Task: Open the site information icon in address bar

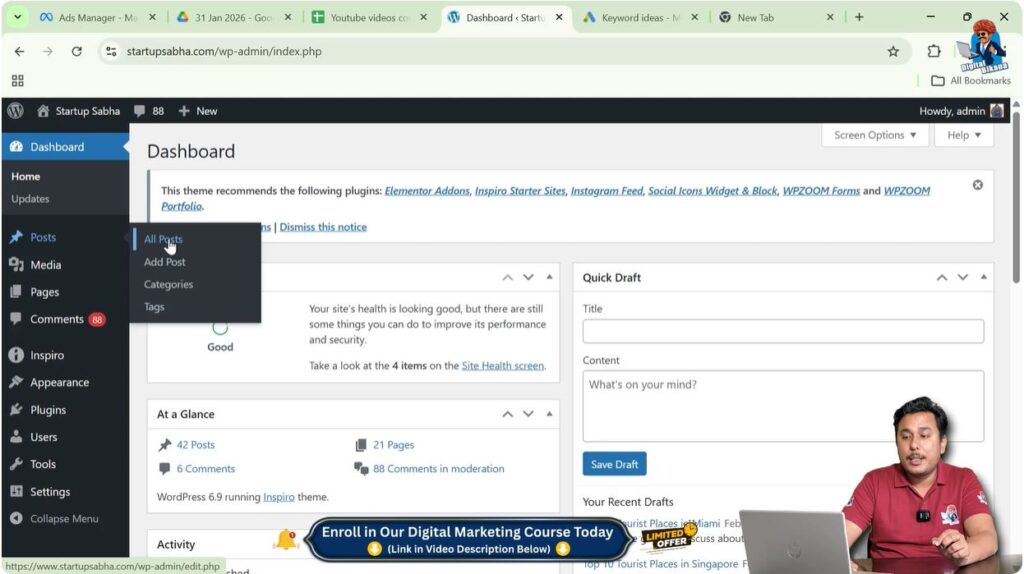Action: click(x=112, y=51)
